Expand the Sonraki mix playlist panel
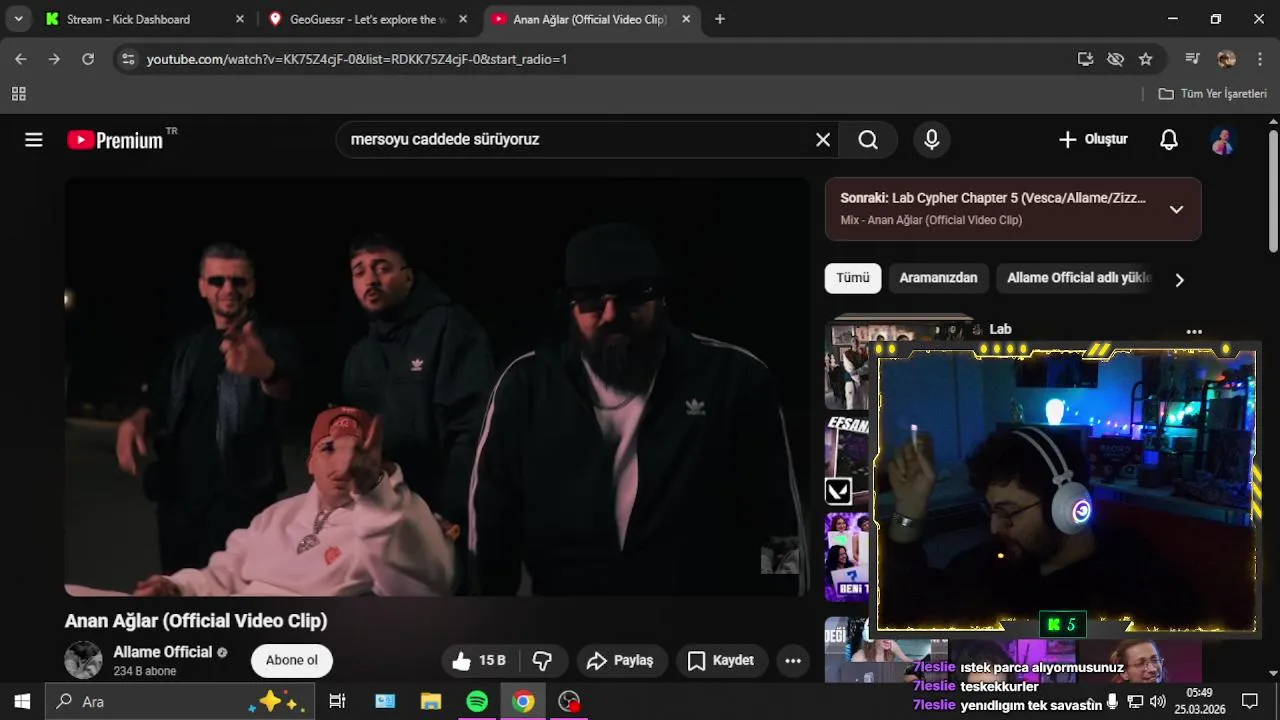Viewport: 1280px width, 720px height. coord(1176,209)
